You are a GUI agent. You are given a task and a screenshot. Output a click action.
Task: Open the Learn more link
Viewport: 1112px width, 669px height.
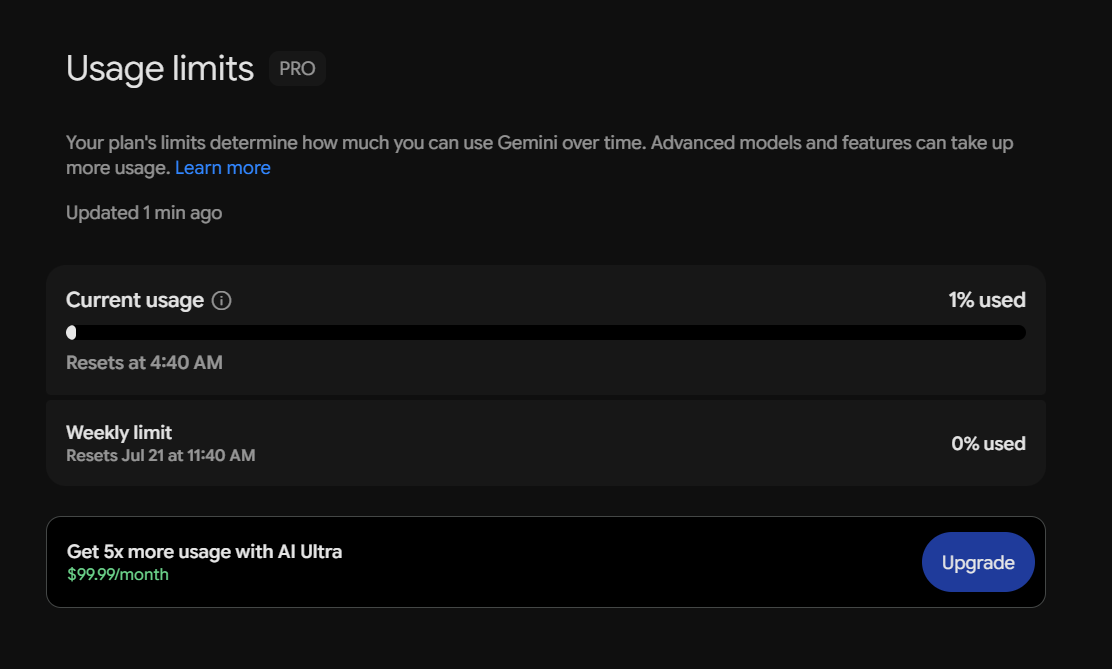(223, 168)
